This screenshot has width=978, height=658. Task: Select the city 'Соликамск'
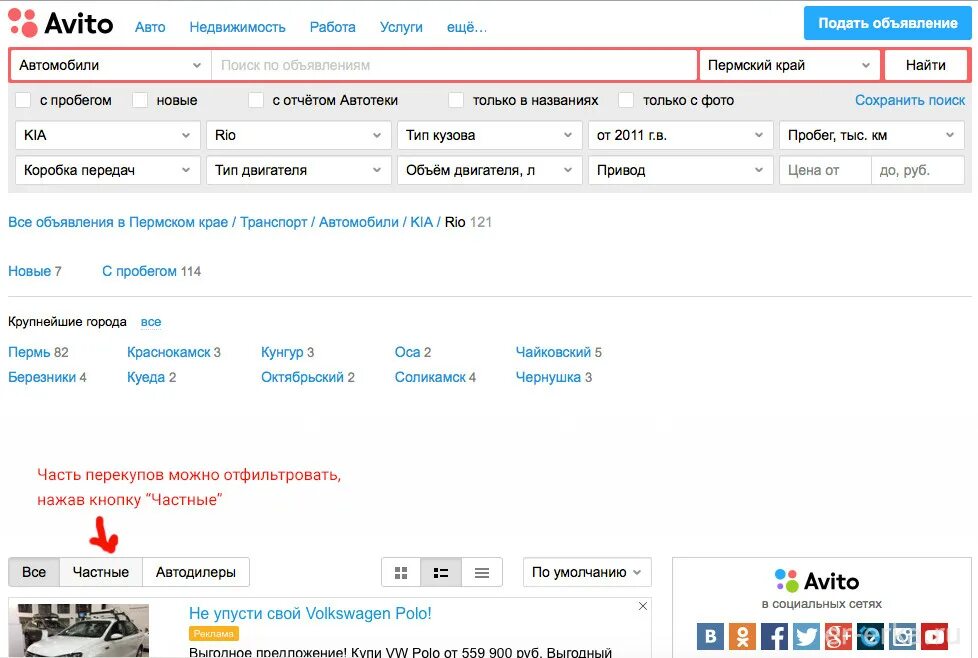pyautogui.click(x=430, y=377)
